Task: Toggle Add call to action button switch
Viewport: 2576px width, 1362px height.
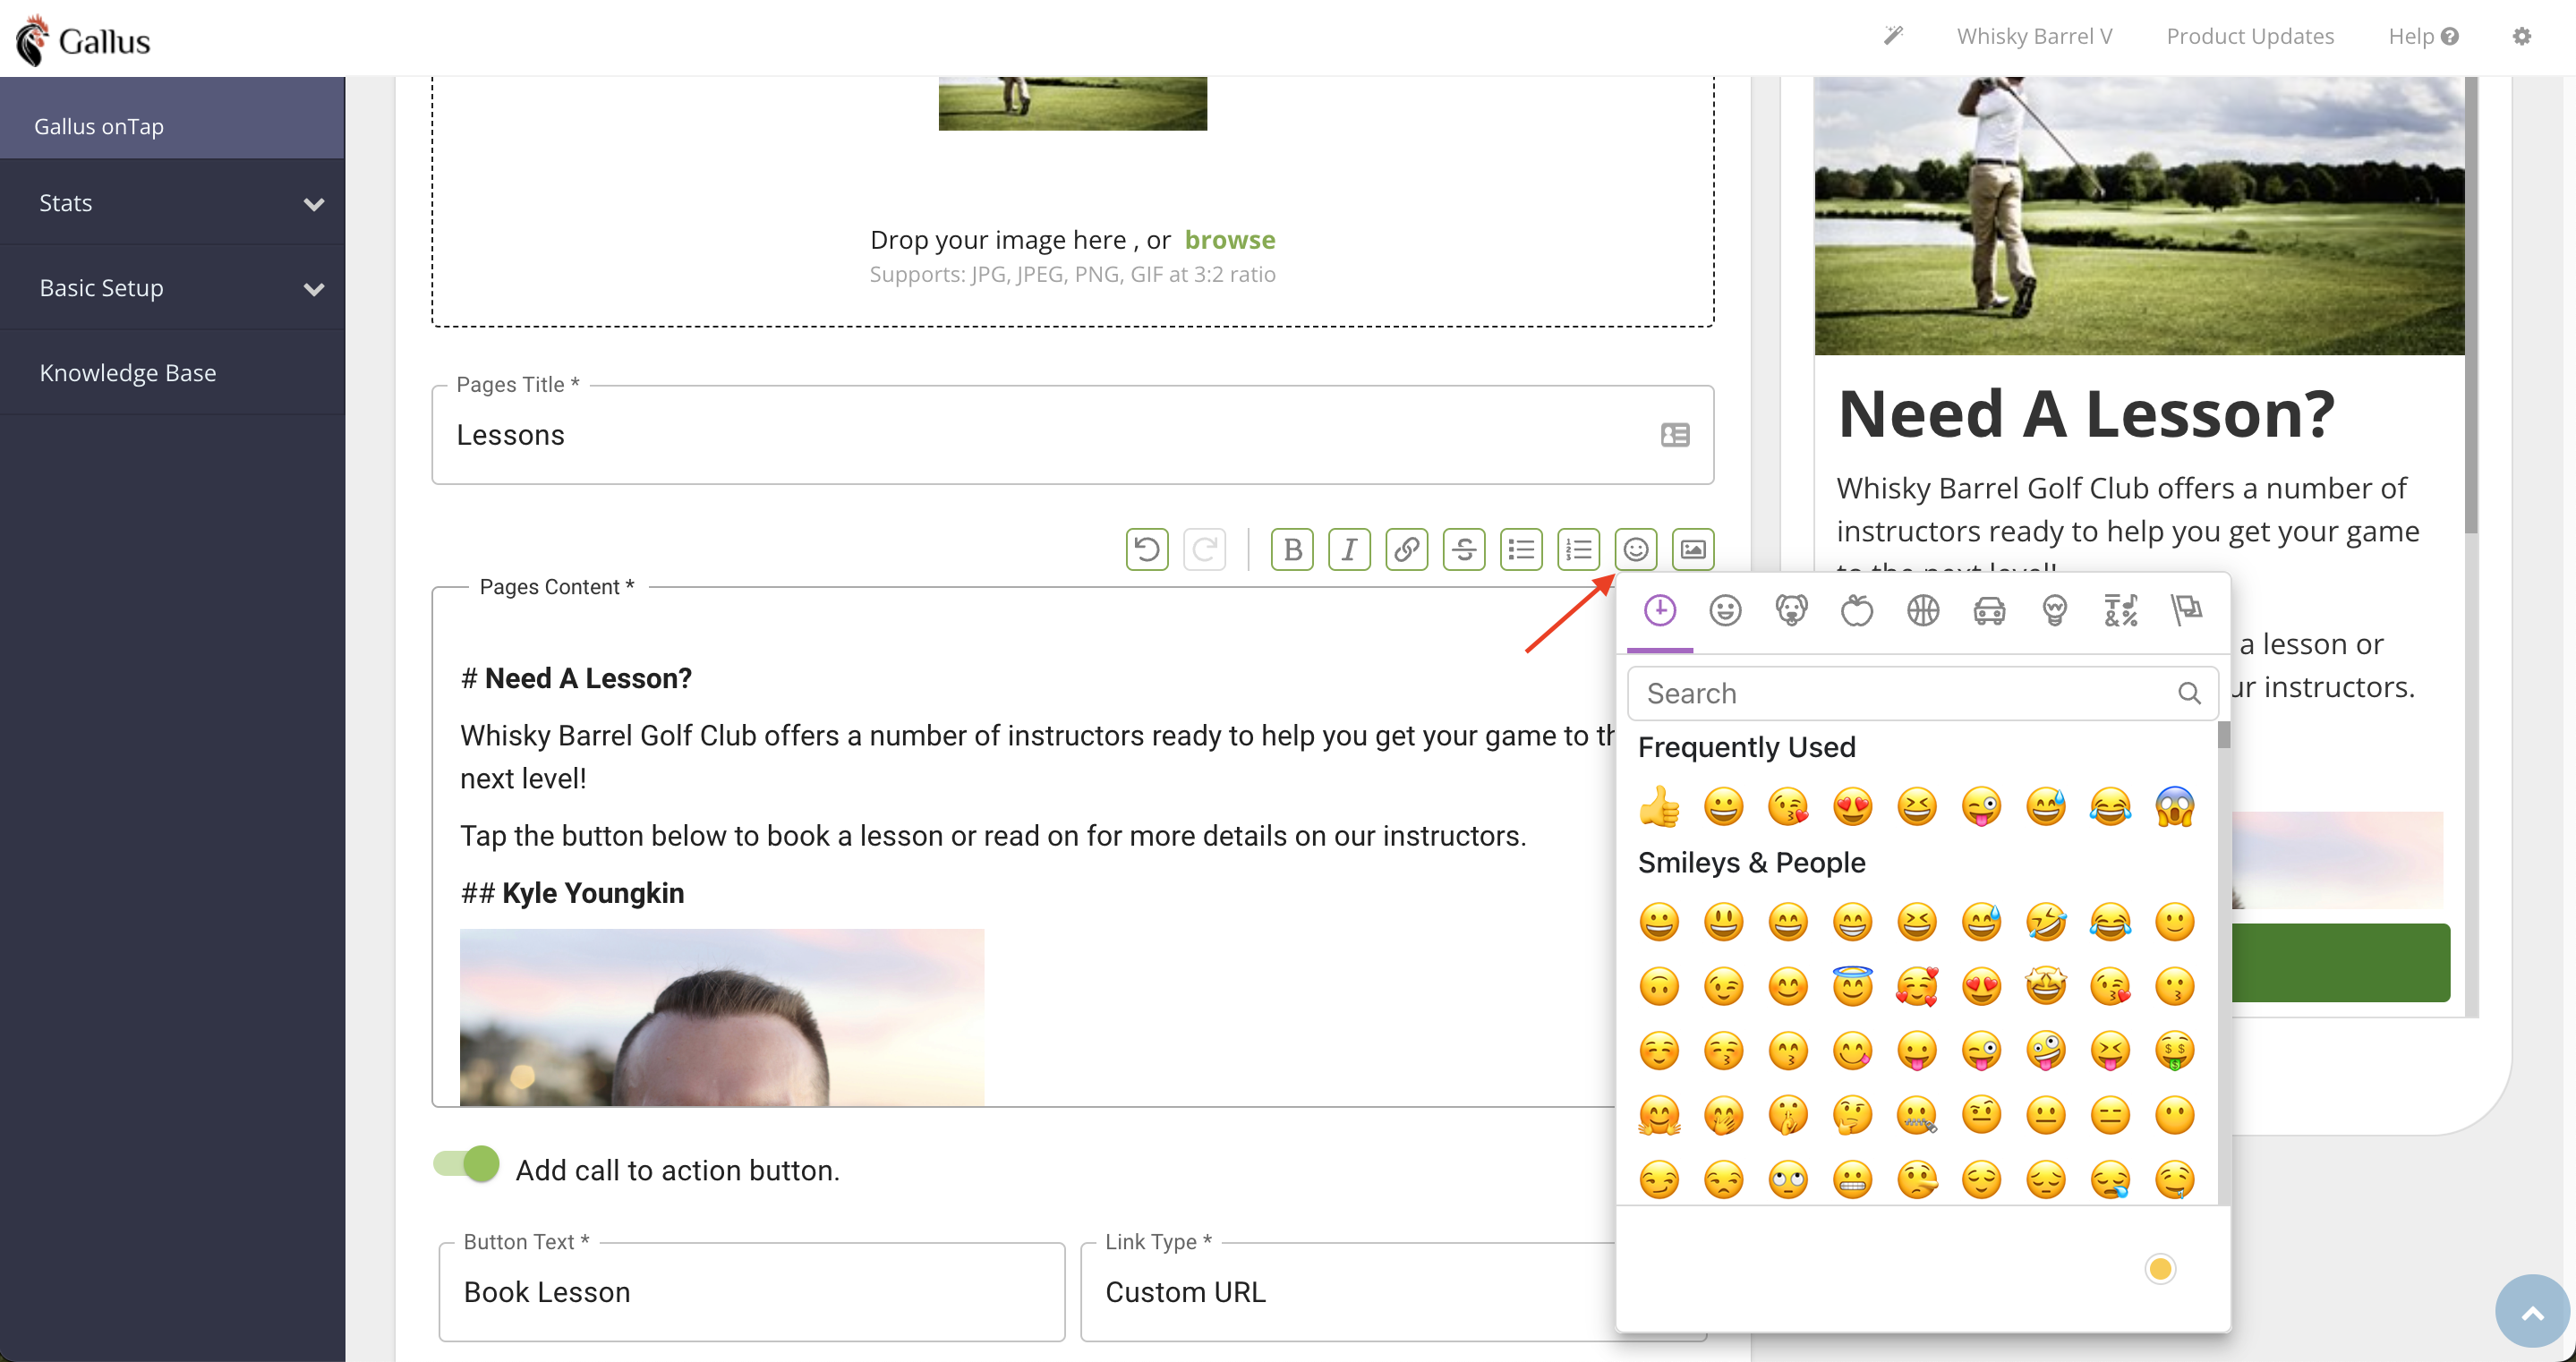Action: coord(466,1164)
